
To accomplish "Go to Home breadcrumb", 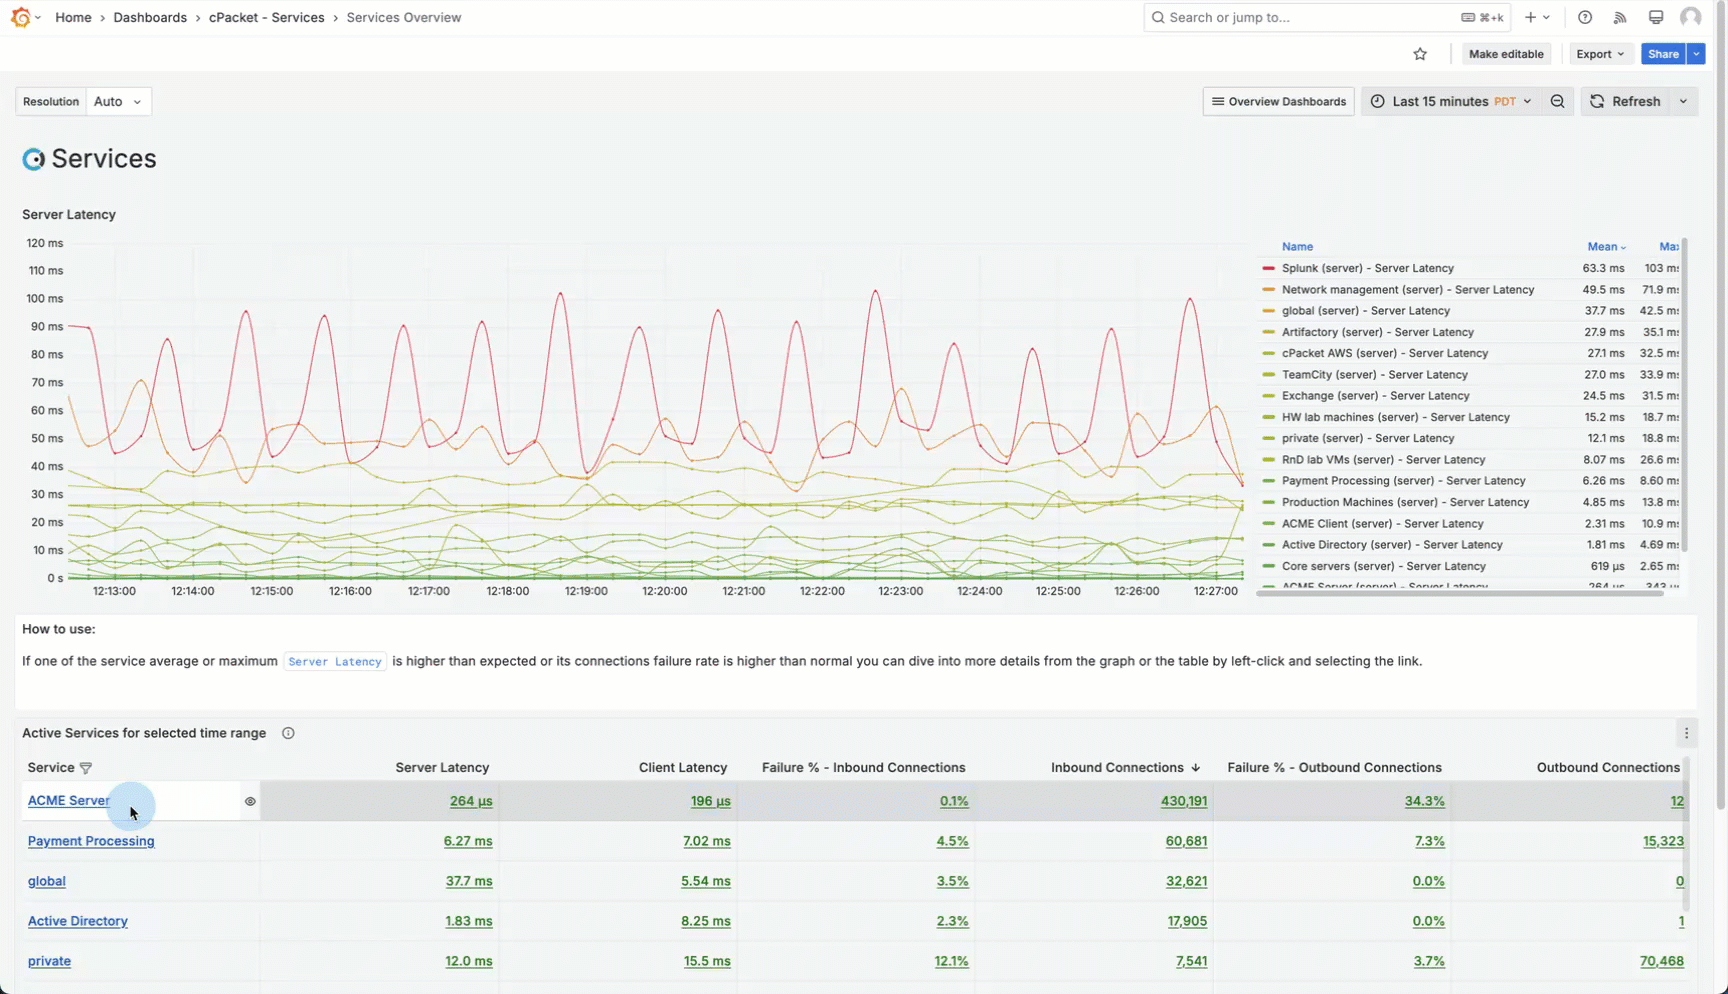I will pyautogui.click(x=73, y=17).
